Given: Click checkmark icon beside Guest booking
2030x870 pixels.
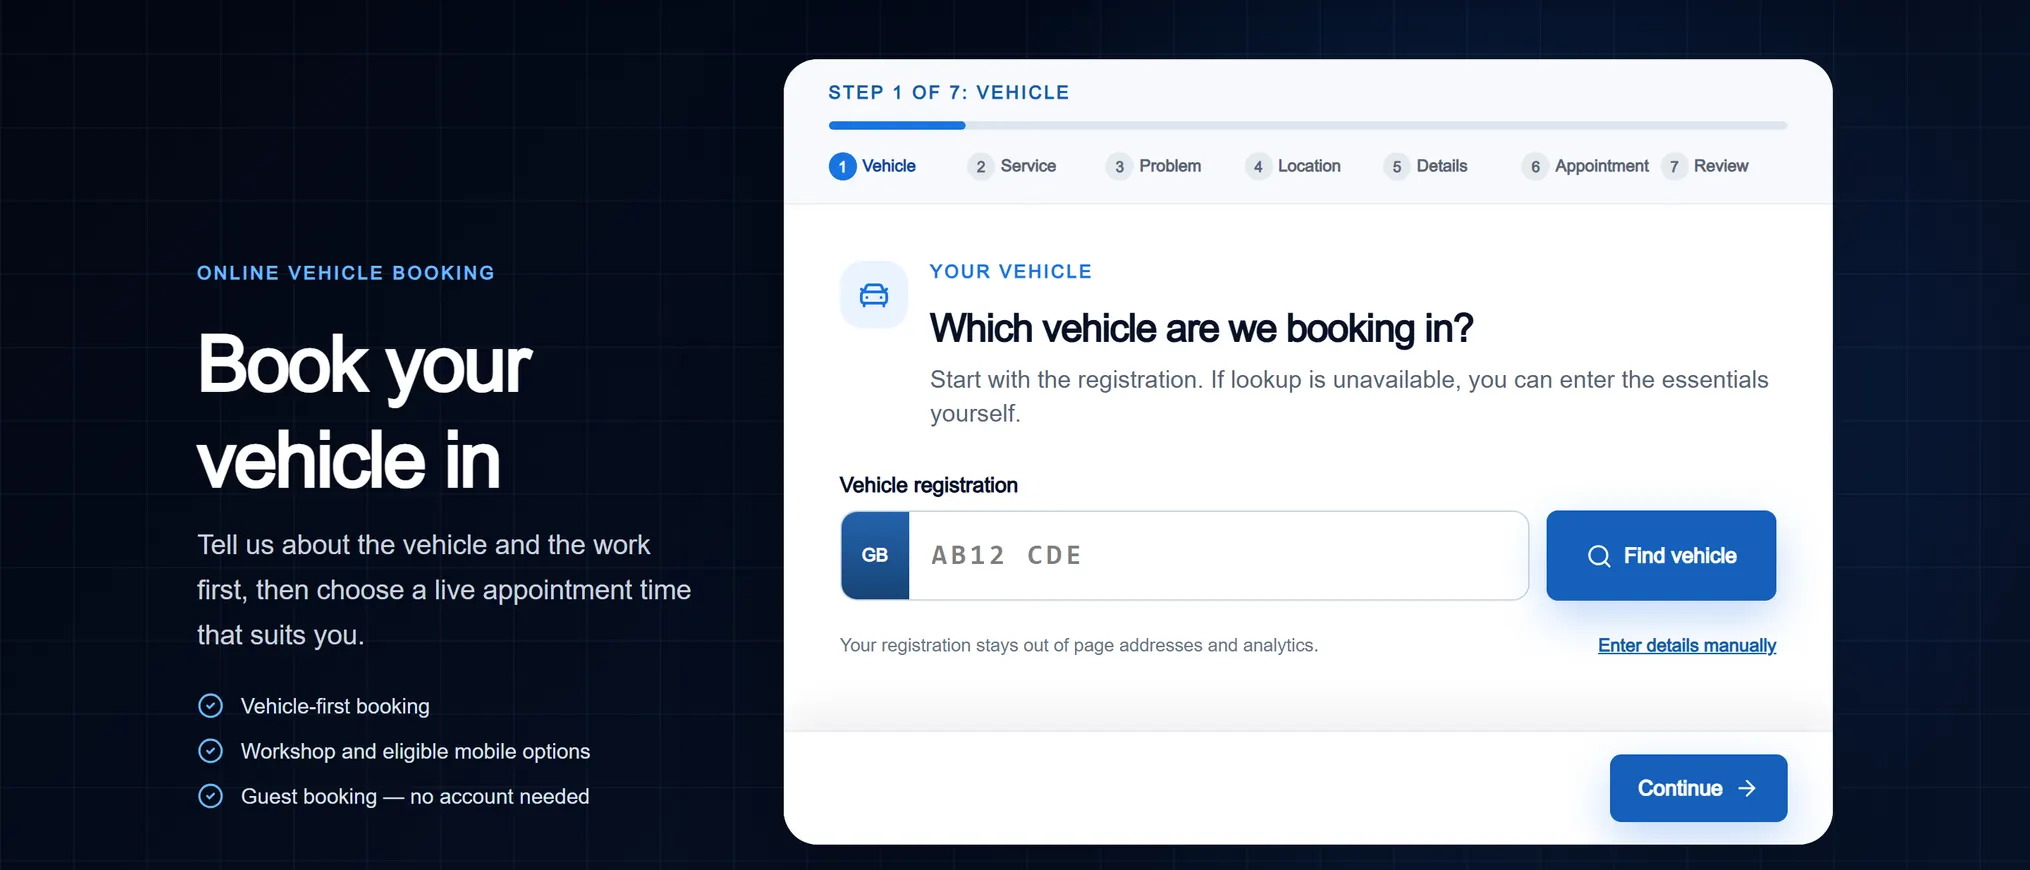Looking at the screenshot, I should (x=210, y=796).
